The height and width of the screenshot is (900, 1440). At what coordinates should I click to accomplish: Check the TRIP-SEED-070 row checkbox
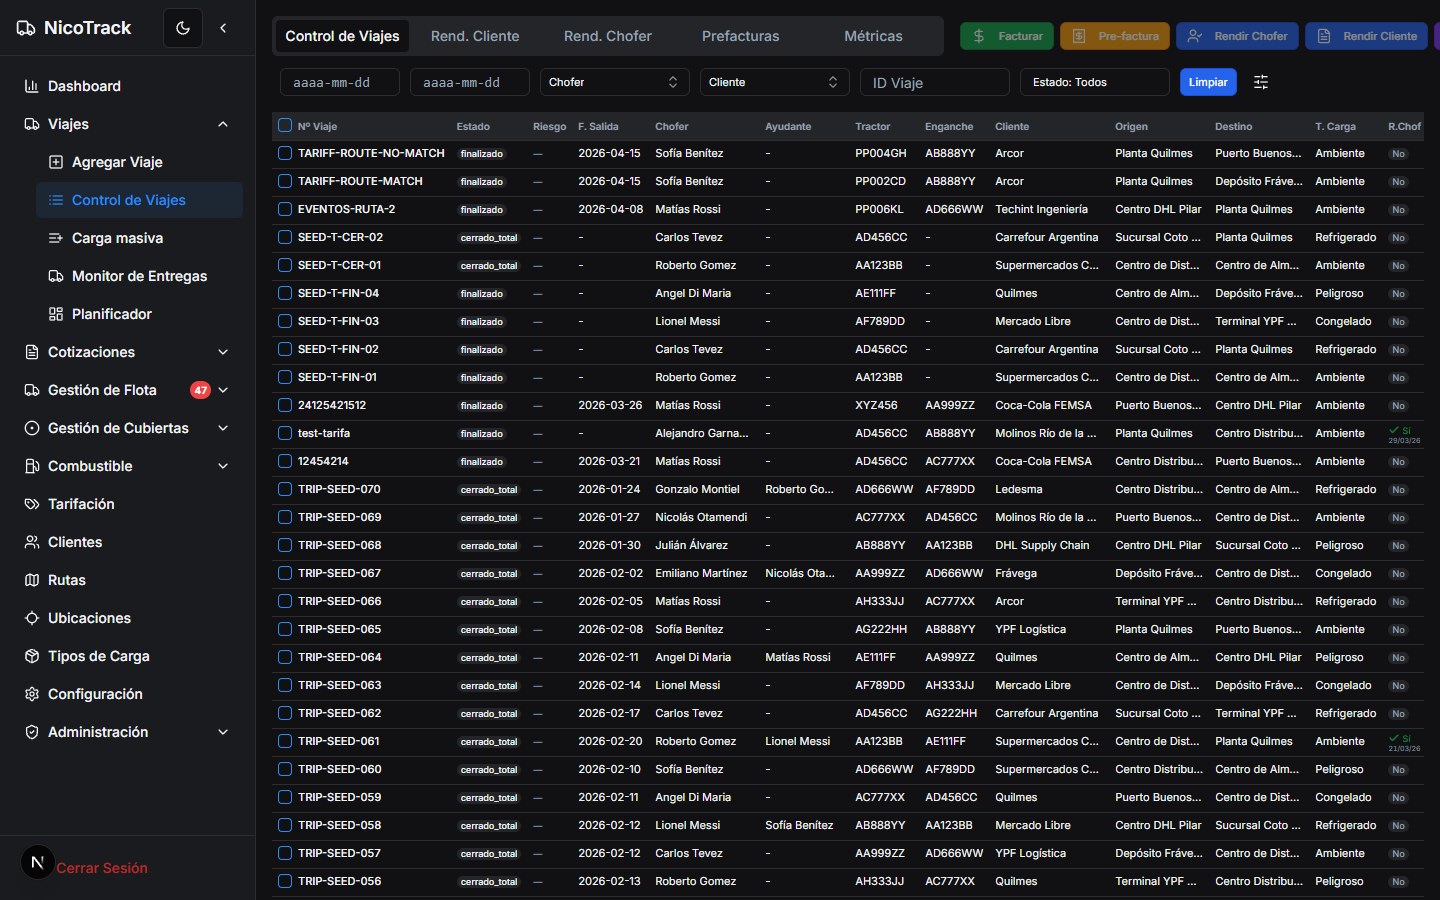click(285, 489)
